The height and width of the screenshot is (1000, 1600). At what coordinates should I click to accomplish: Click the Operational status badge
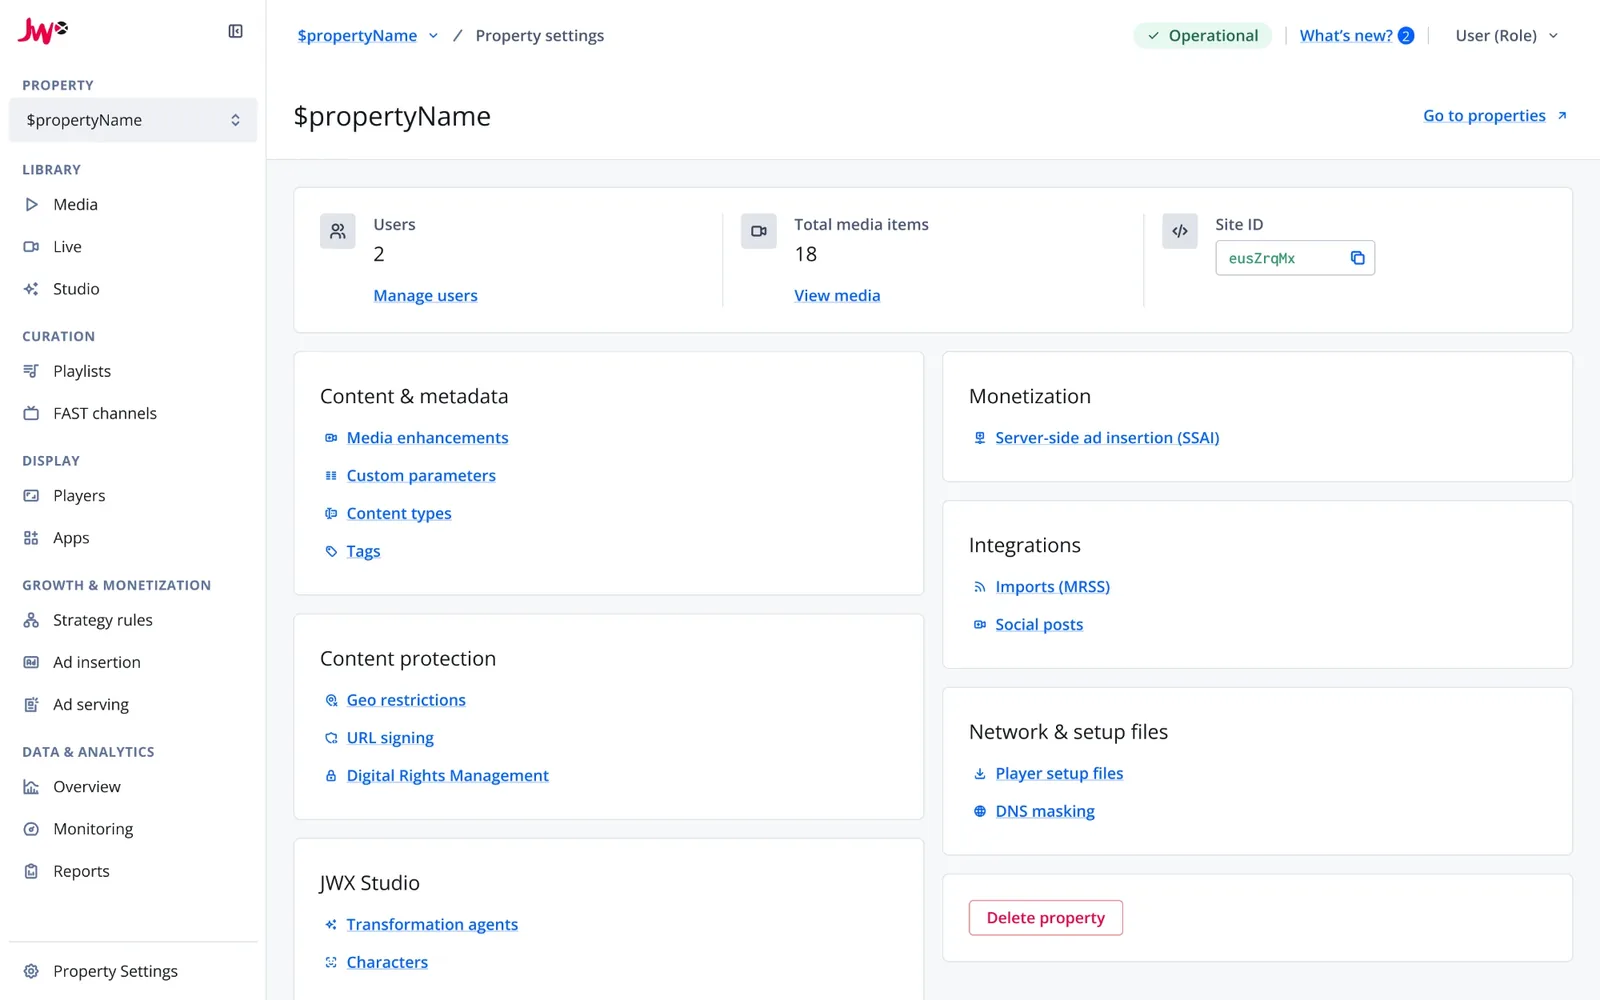click(1202, 36)
